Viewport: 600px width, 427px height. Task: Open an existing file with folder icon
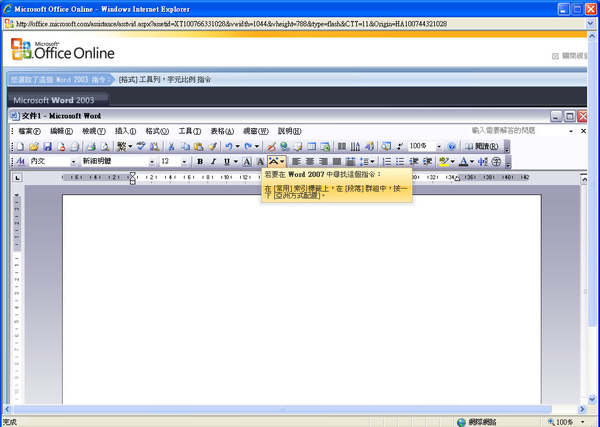(x=34, y=147)
